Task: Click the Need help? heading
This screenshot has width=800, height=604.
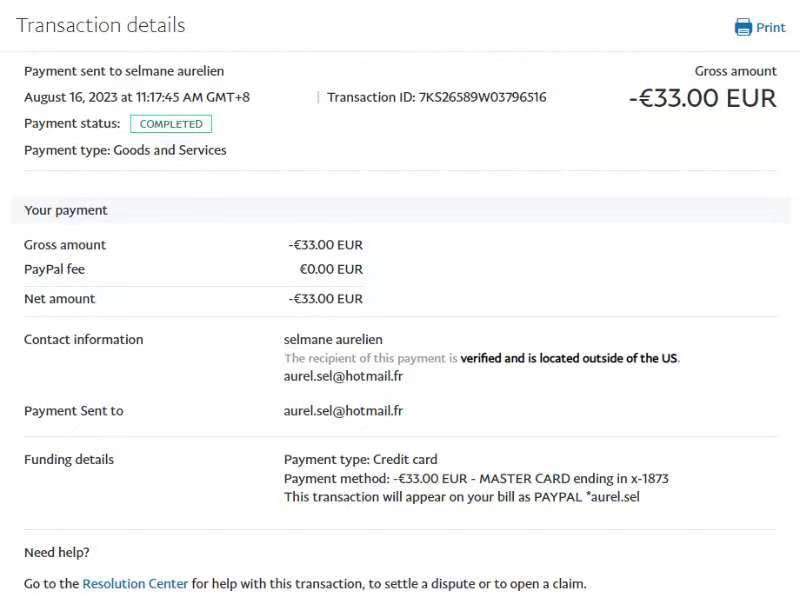Action: coord(57,552)
